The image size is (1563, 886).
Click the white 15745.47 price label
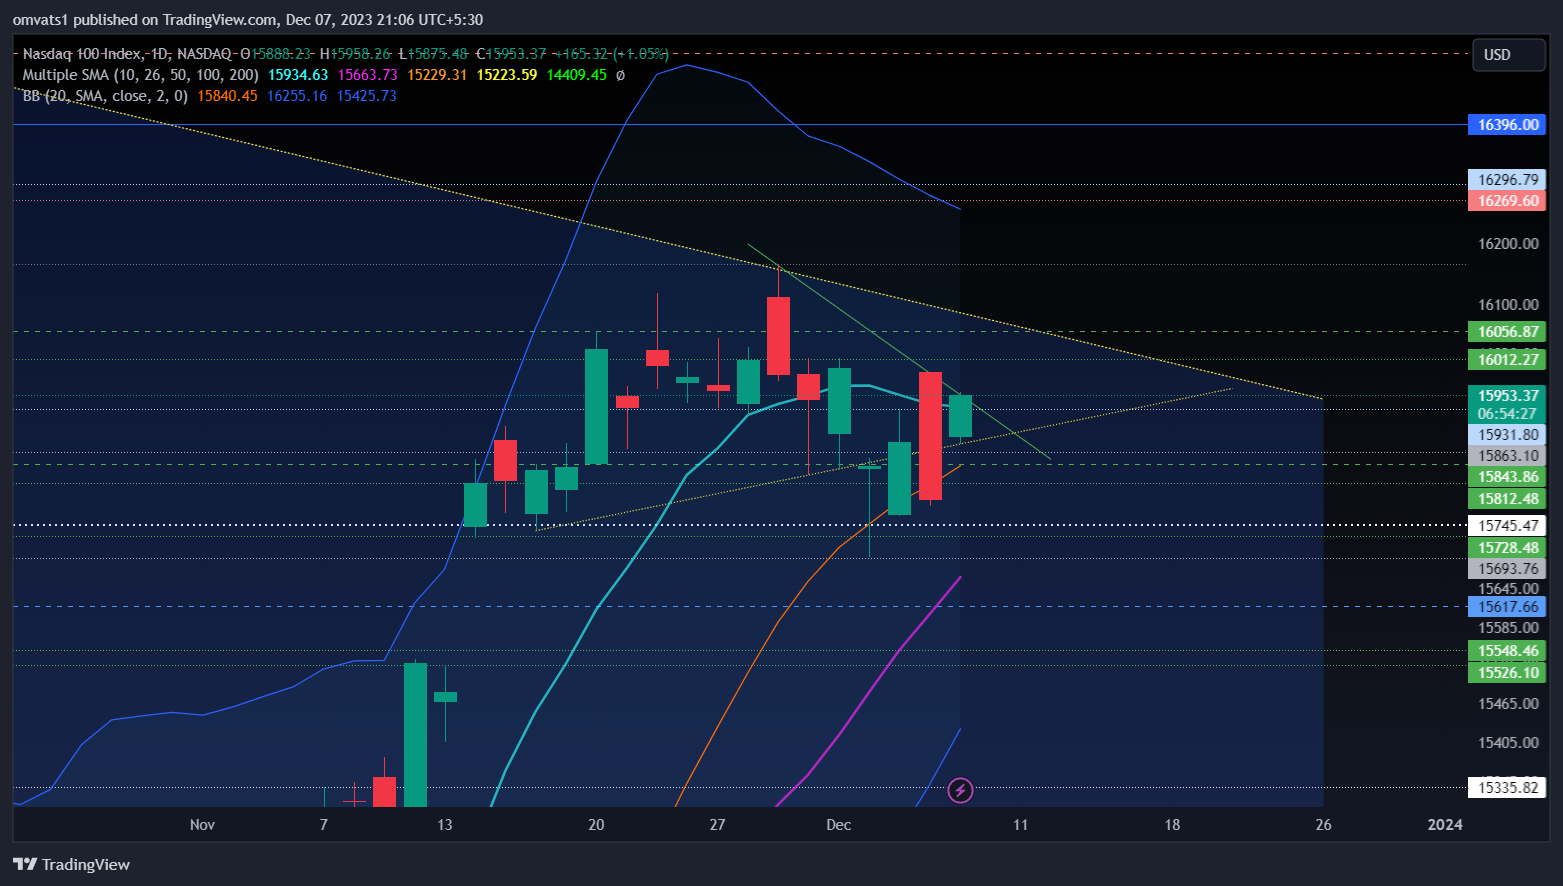[x=1507, y=526]
